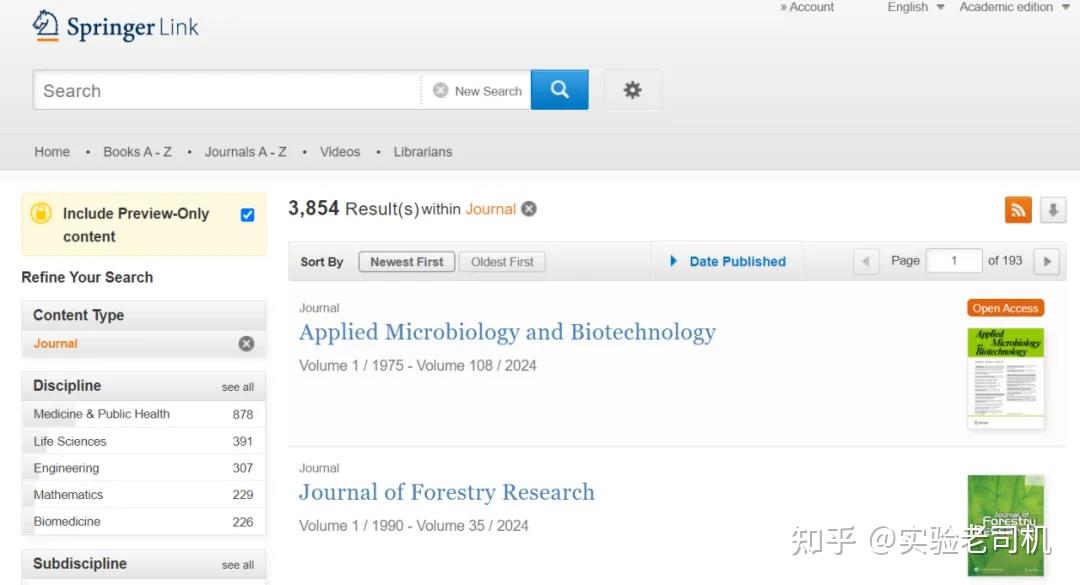Go to next results page arrow
The image size is (1080, 585).
1046,261
